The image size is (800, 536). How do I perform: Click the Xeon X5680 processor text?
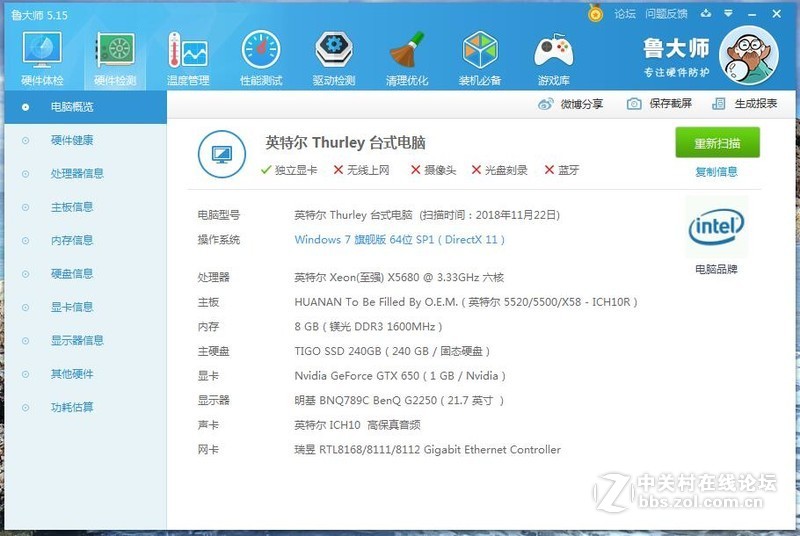399,277
